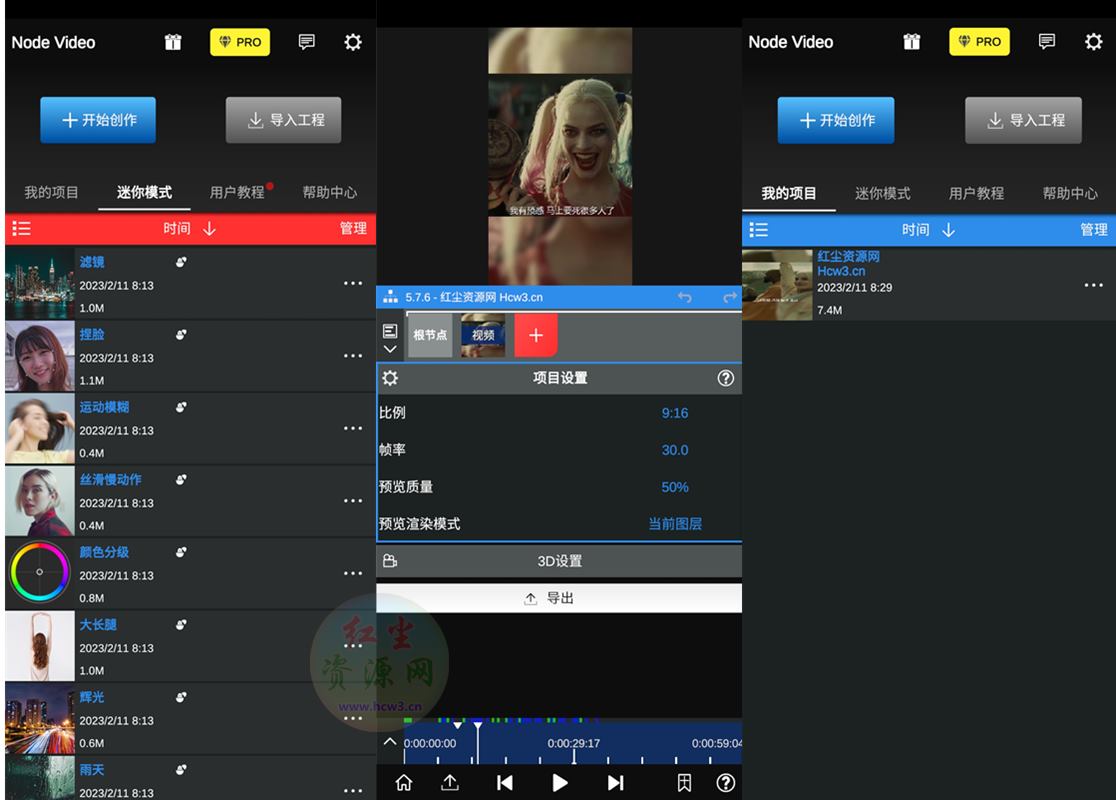Open the gift icon in left panel

[x=173, y=42]
